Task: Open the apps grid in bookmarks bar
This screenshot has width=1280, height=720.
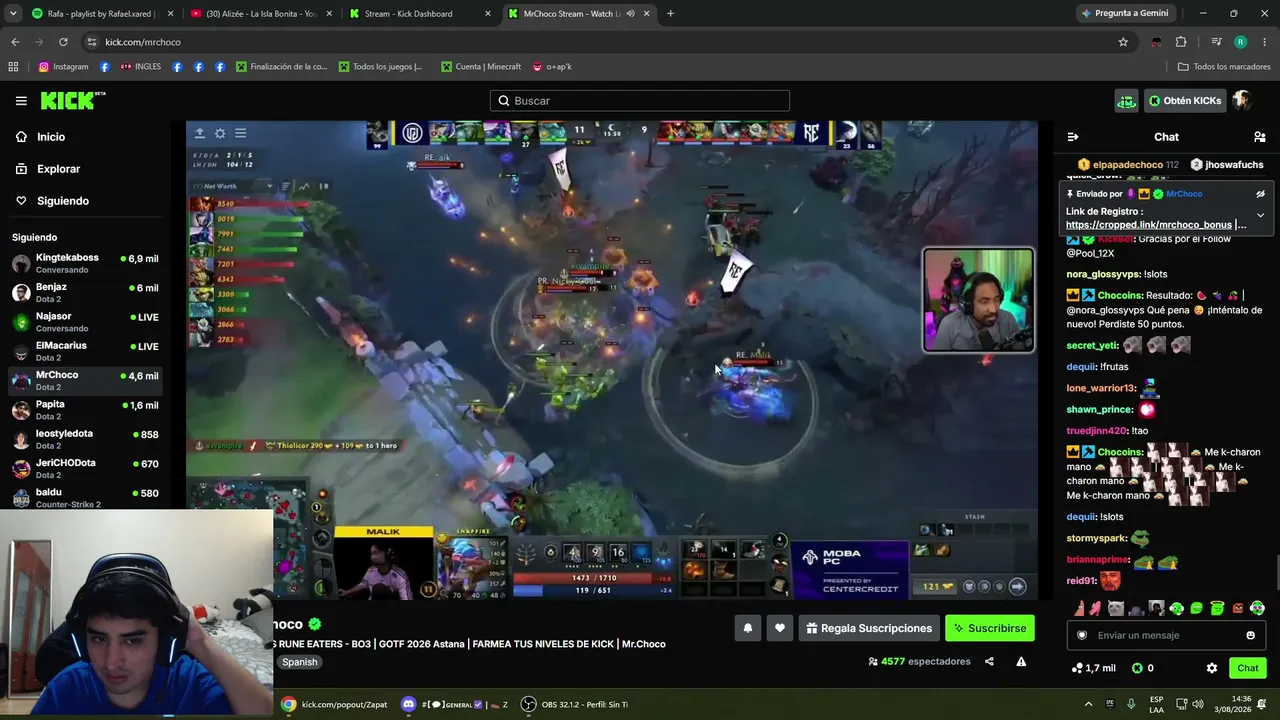Action: [x=13, y=67]
